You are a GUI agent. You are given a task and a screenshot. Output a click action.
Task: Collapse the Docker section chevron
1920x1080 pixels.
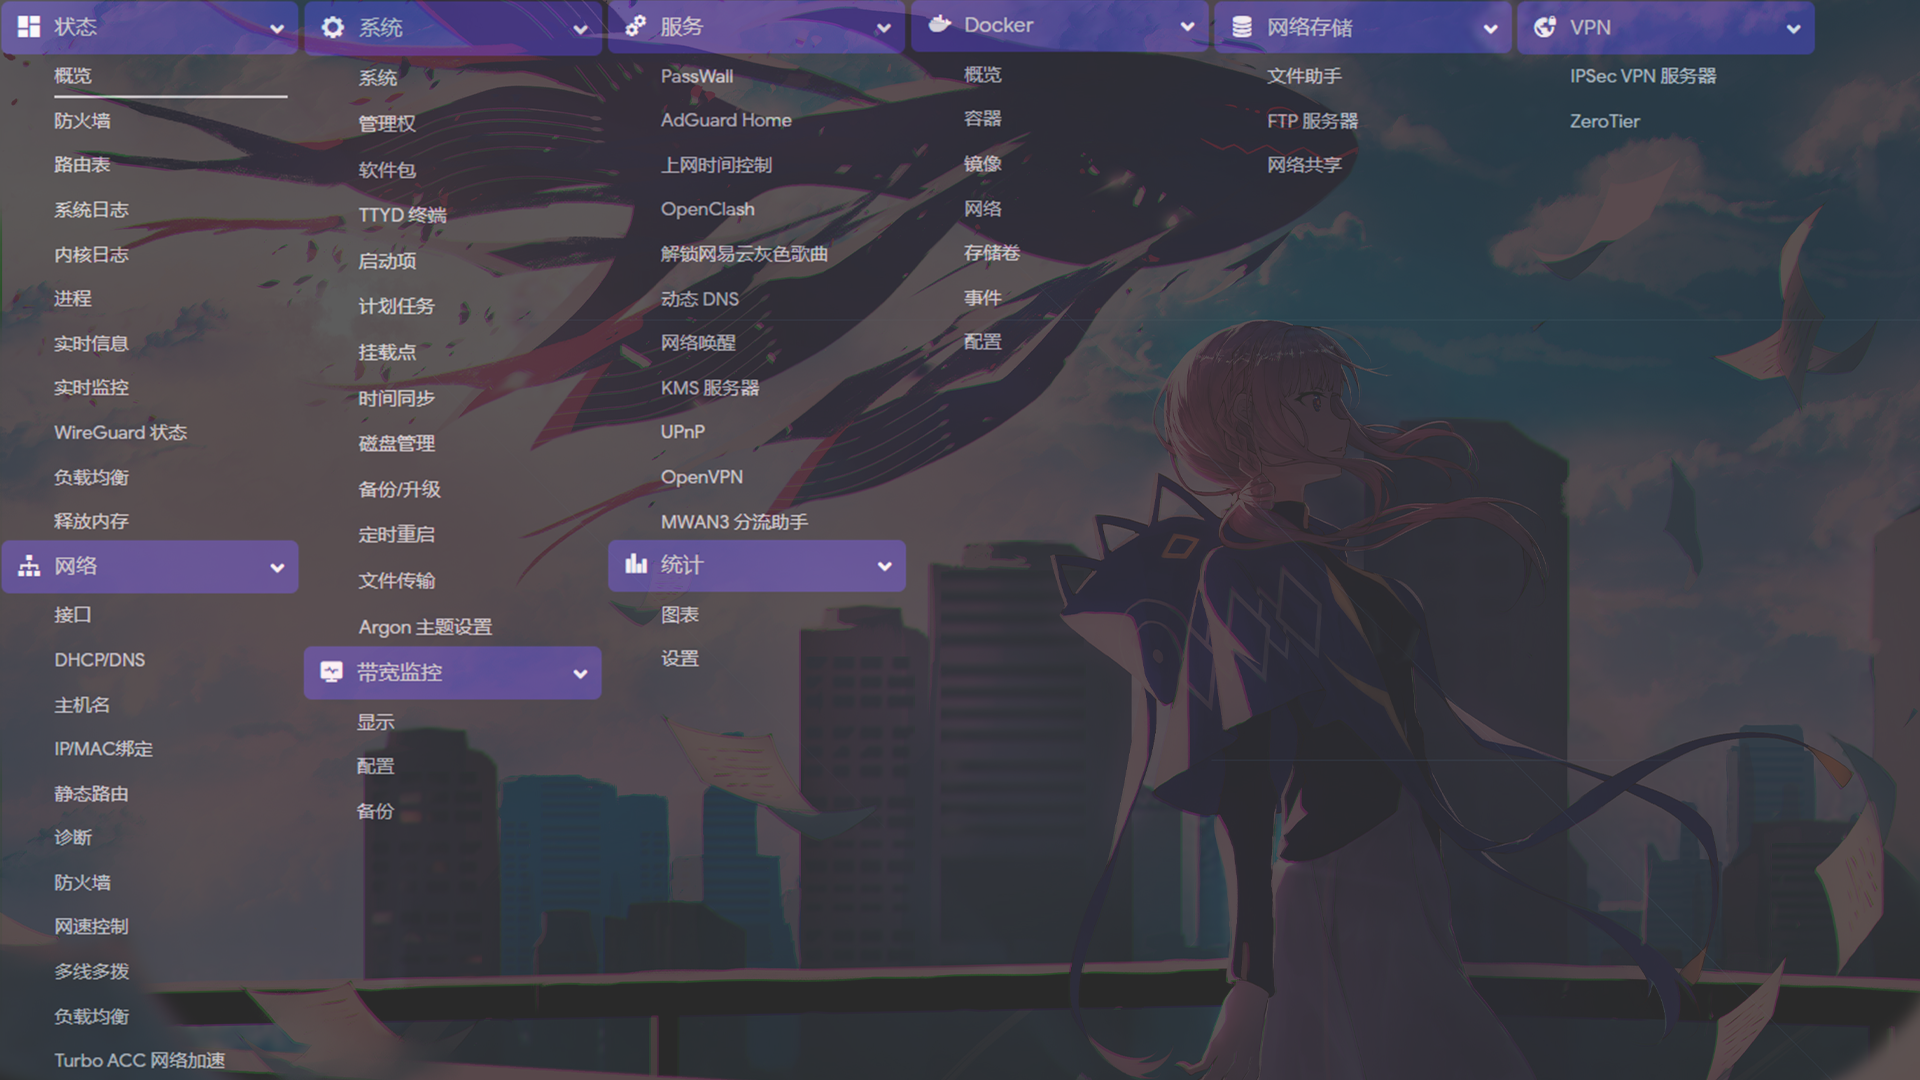[1187, 27]
